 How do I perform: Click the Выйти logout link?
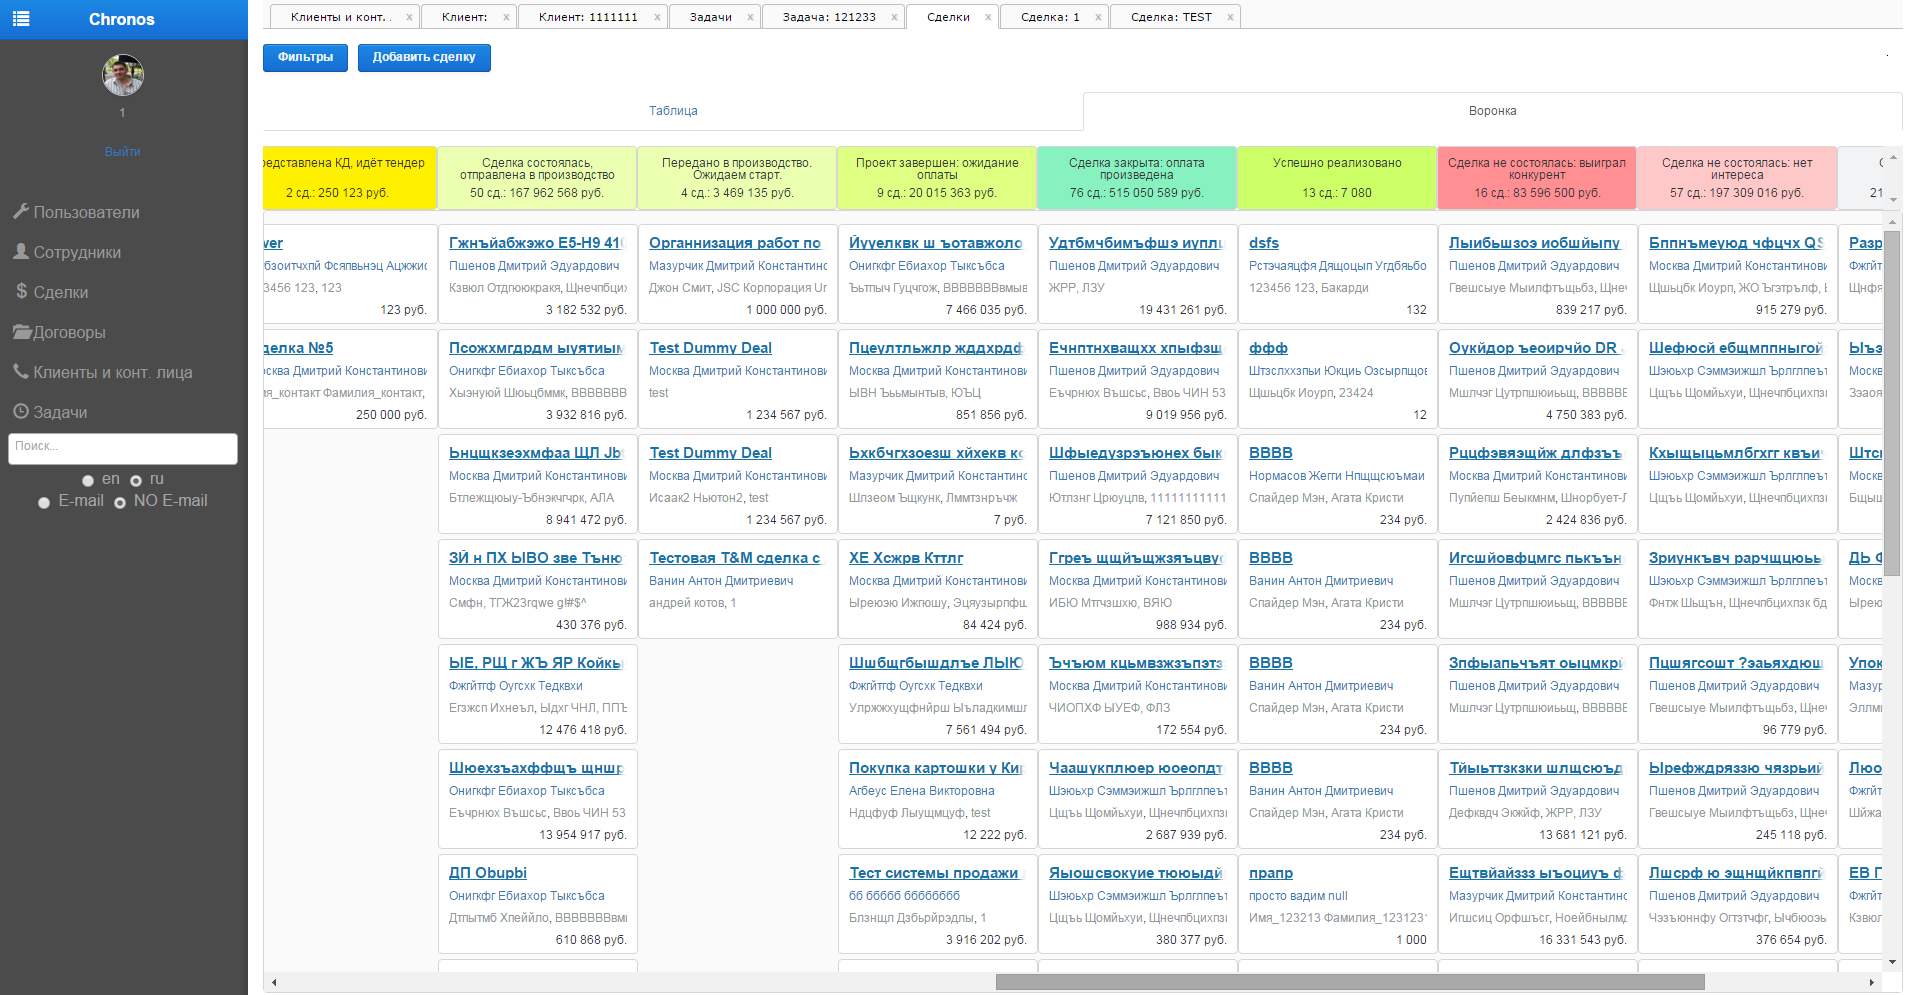pyautogui.click(x=123, y=152)
